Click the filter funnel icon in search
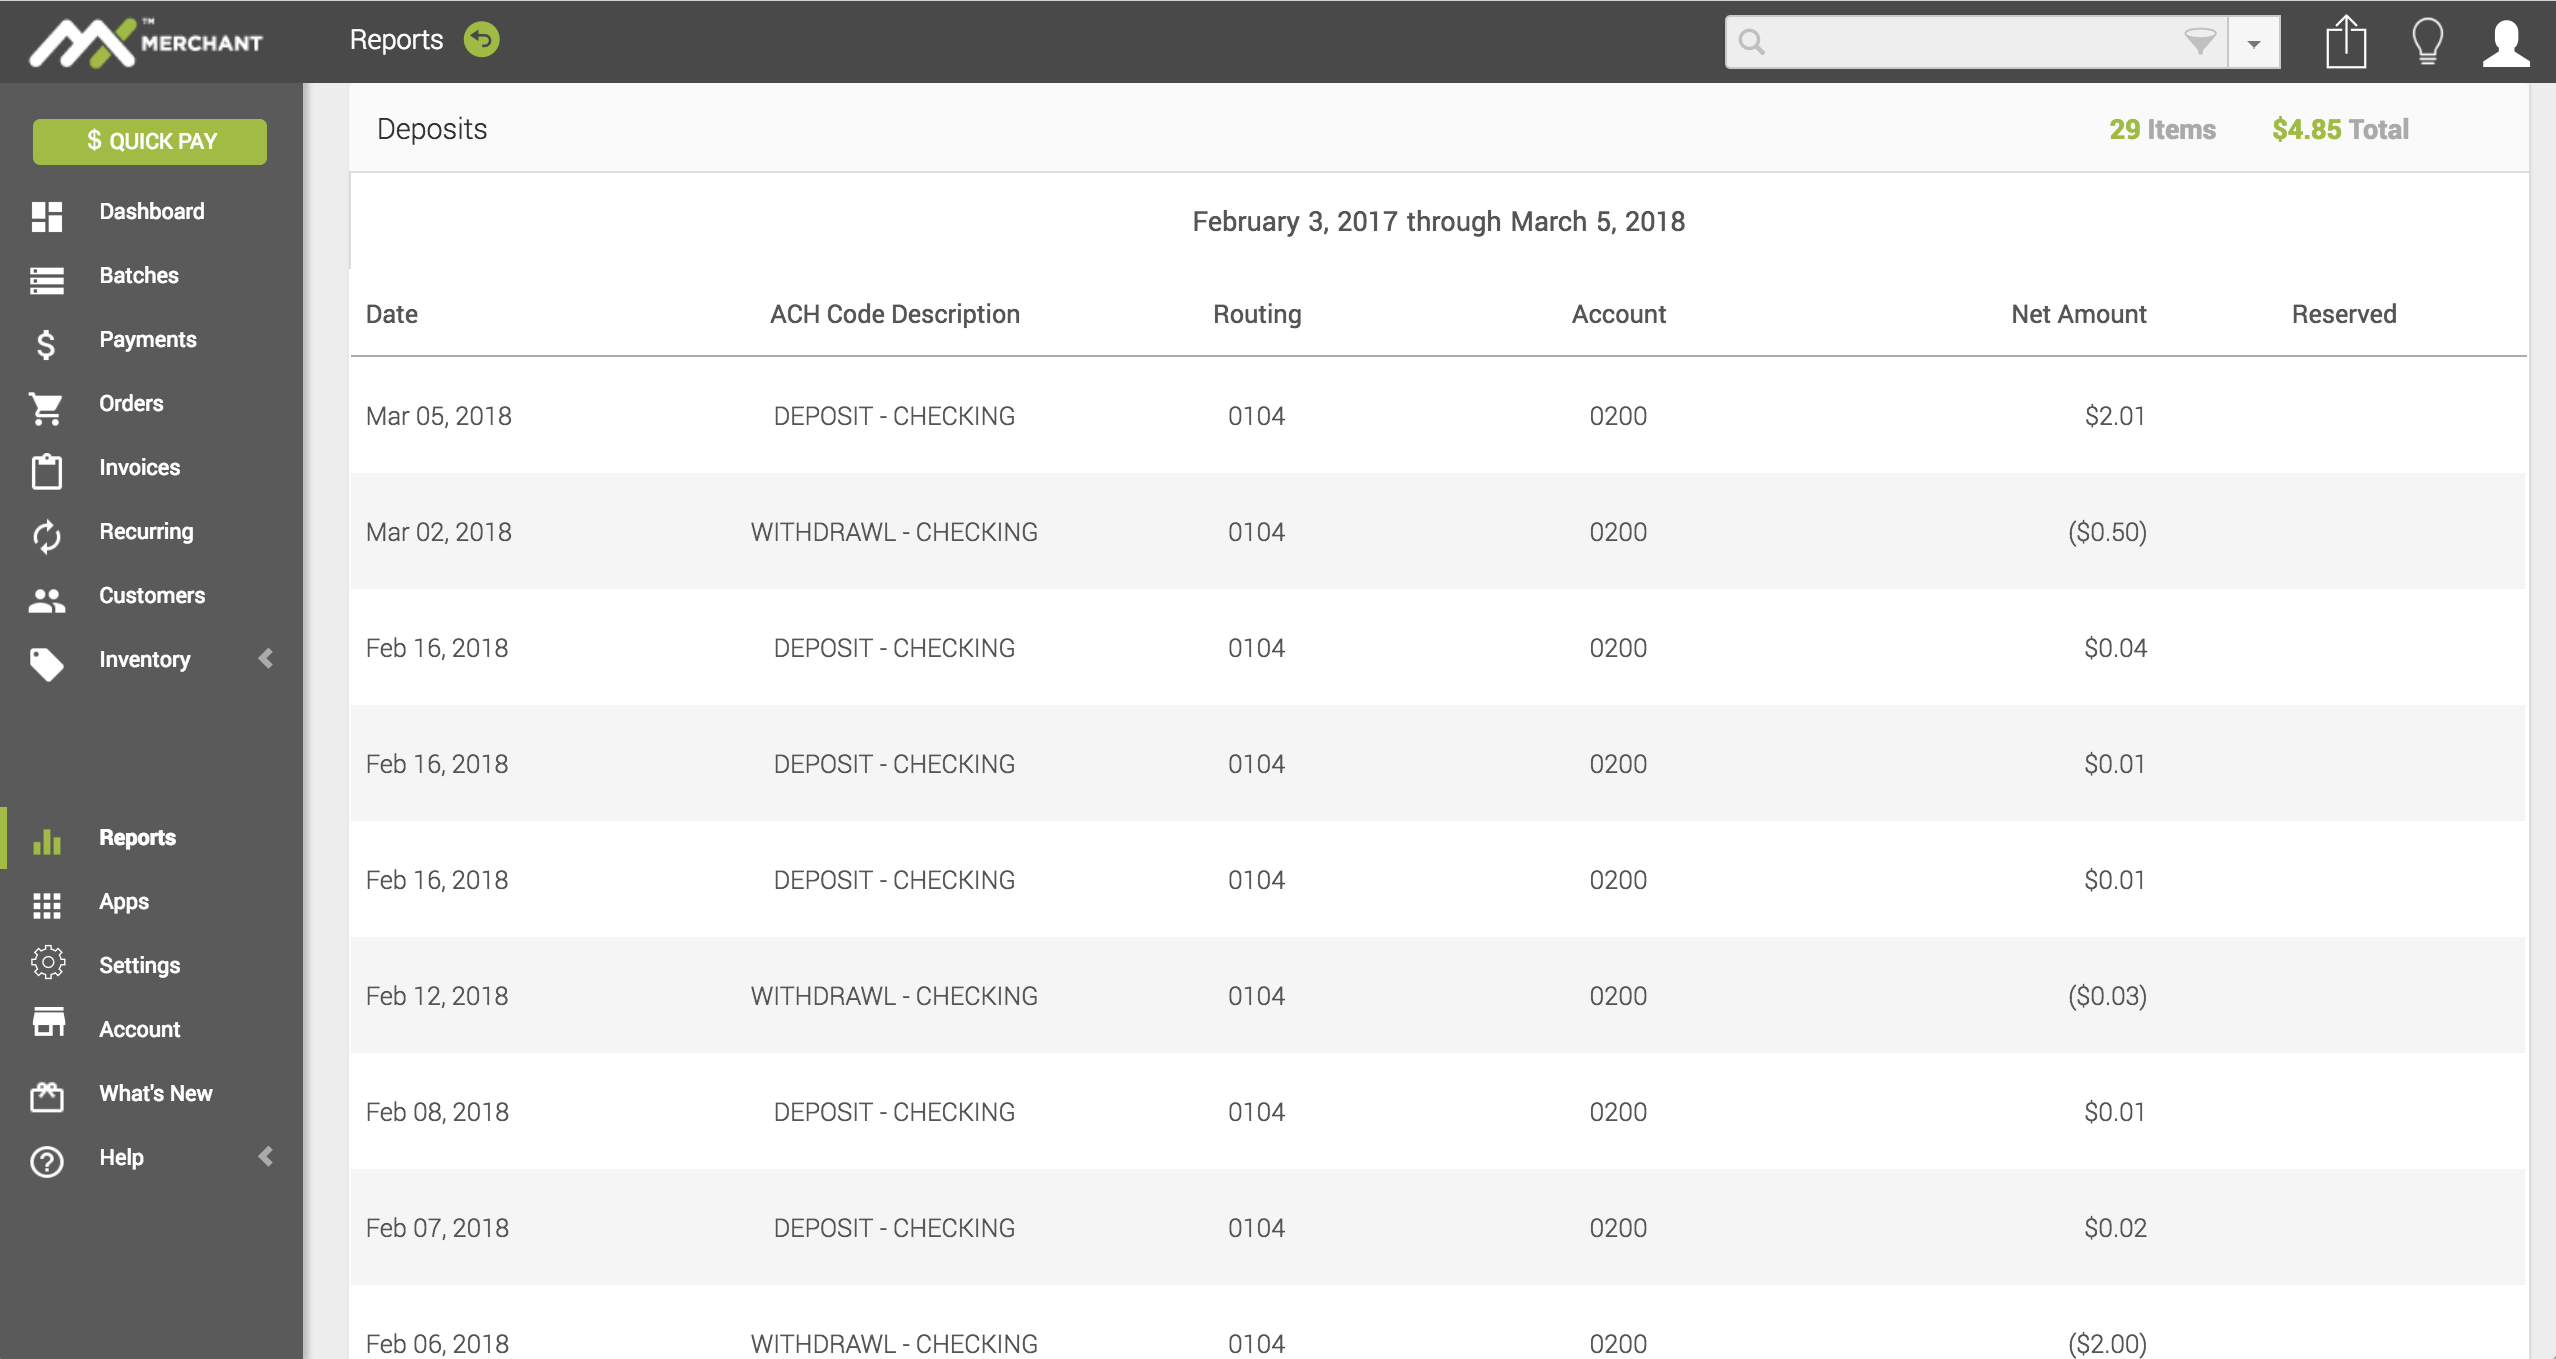2556x1359 pixels. click(2199, 42)
